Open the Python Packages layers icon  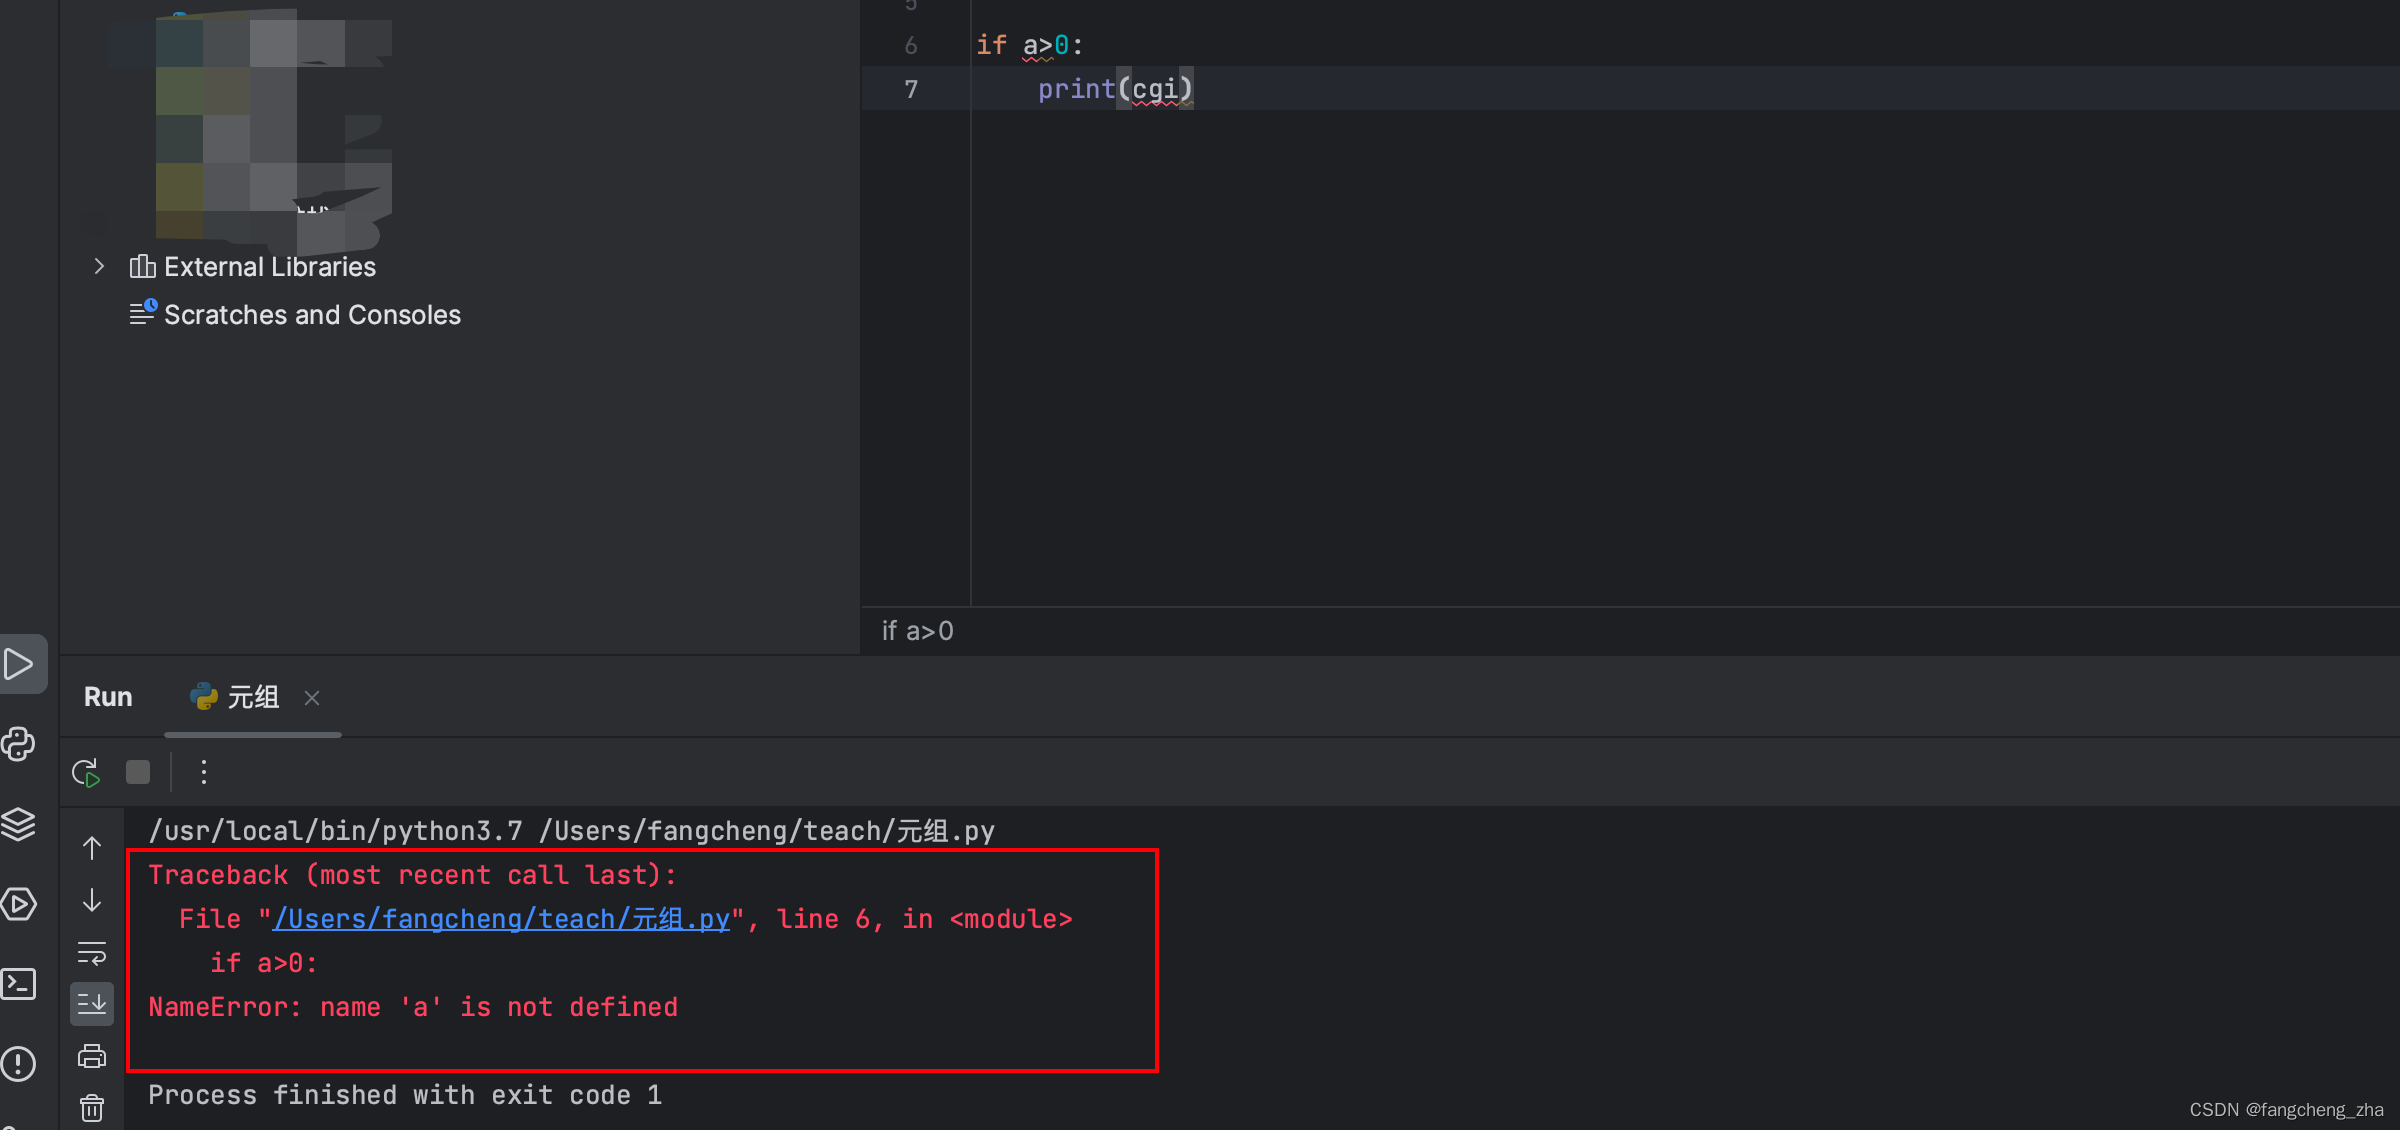click(x=20, y=824)
